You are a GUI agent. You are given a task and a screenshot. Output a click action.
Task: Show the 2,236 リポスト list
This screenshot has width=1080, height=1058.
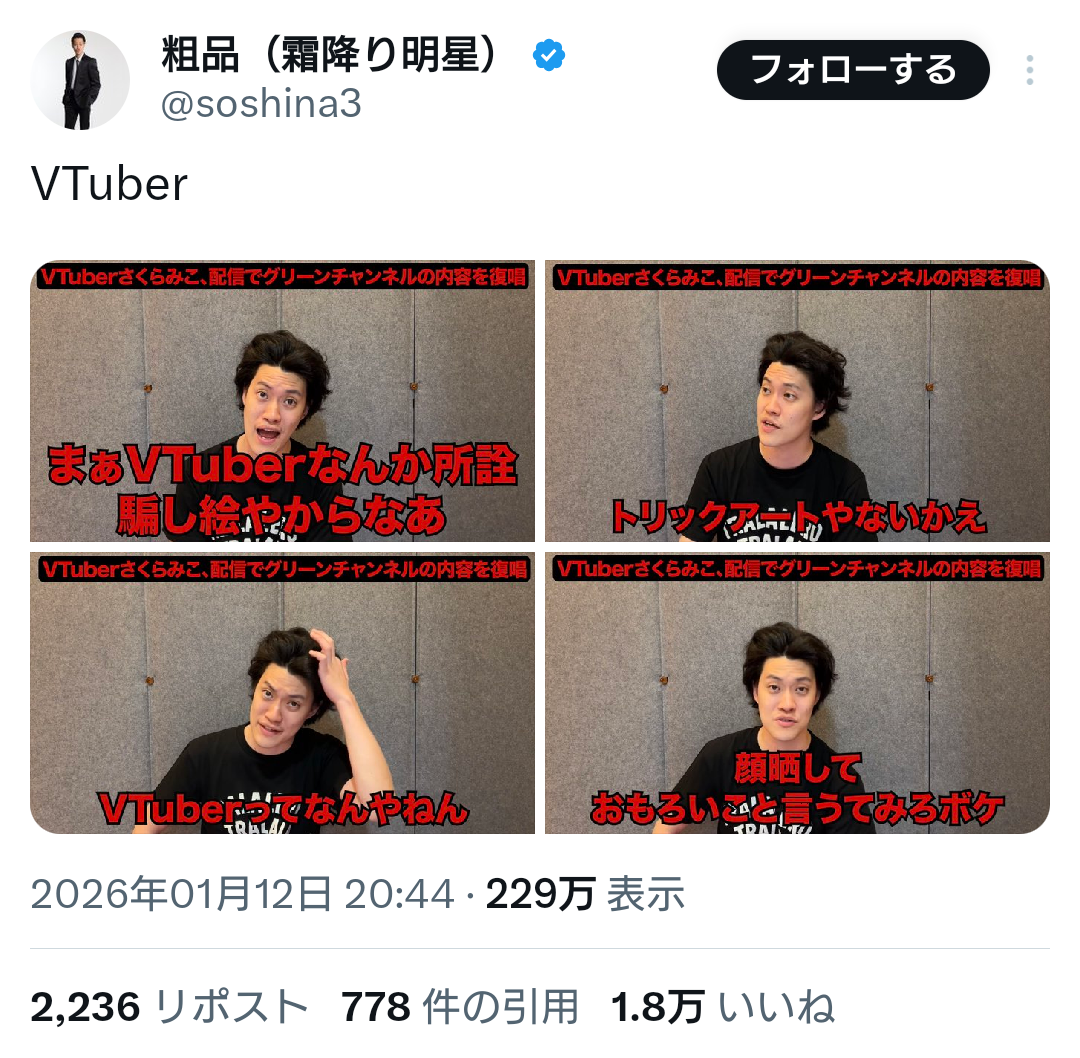click(169, 1007)
